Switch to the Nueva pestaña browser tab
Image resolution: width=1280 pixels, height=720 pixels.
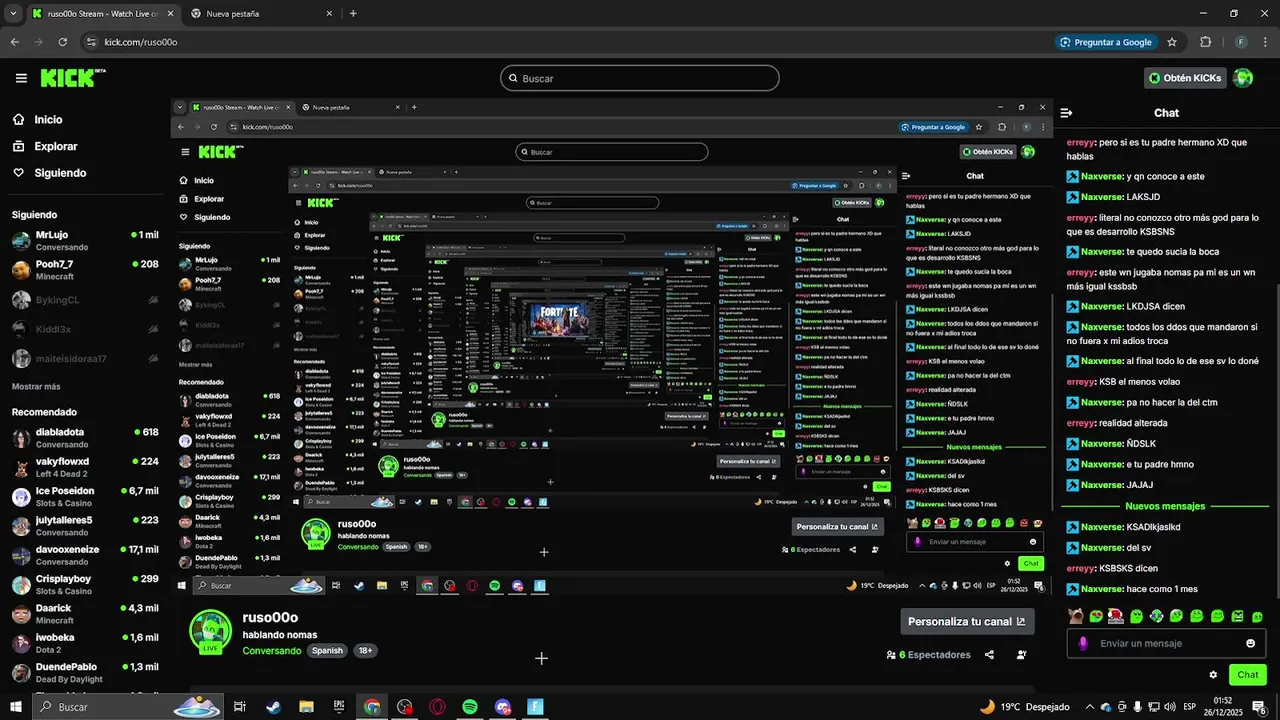[x=260, y=14]
